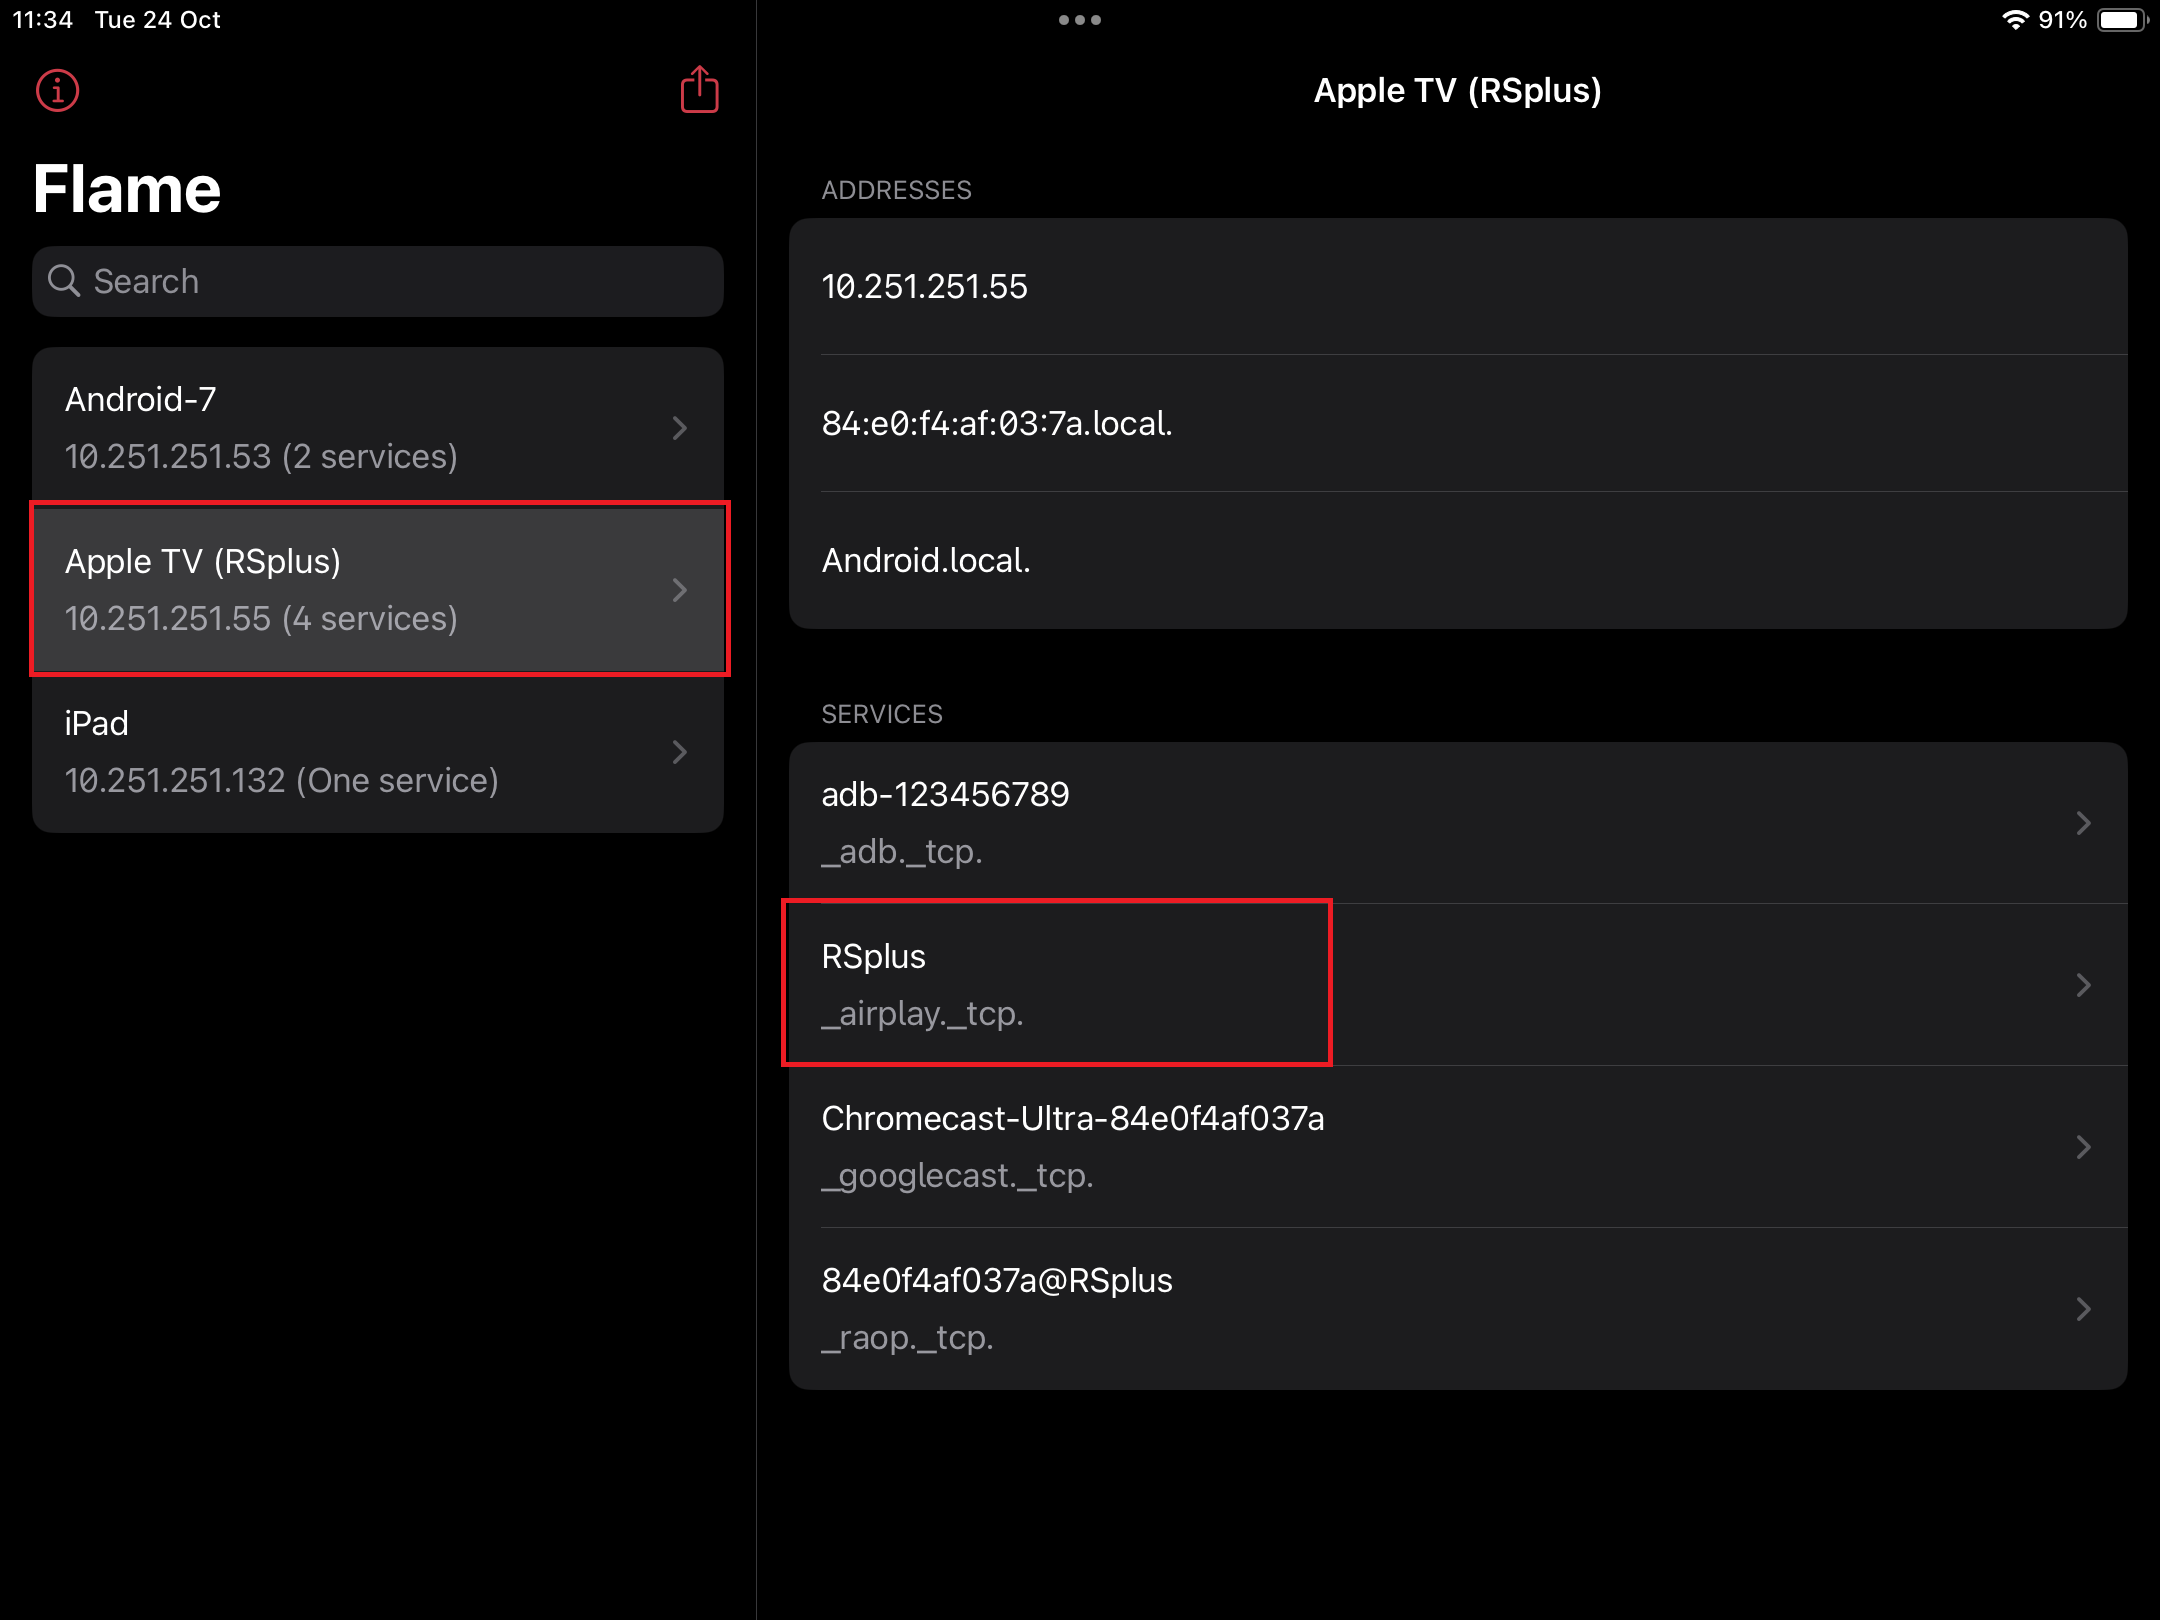Select address 10.251.251.55
The width and height of the screenshot is (2160, 1620).
(1457, 286)
